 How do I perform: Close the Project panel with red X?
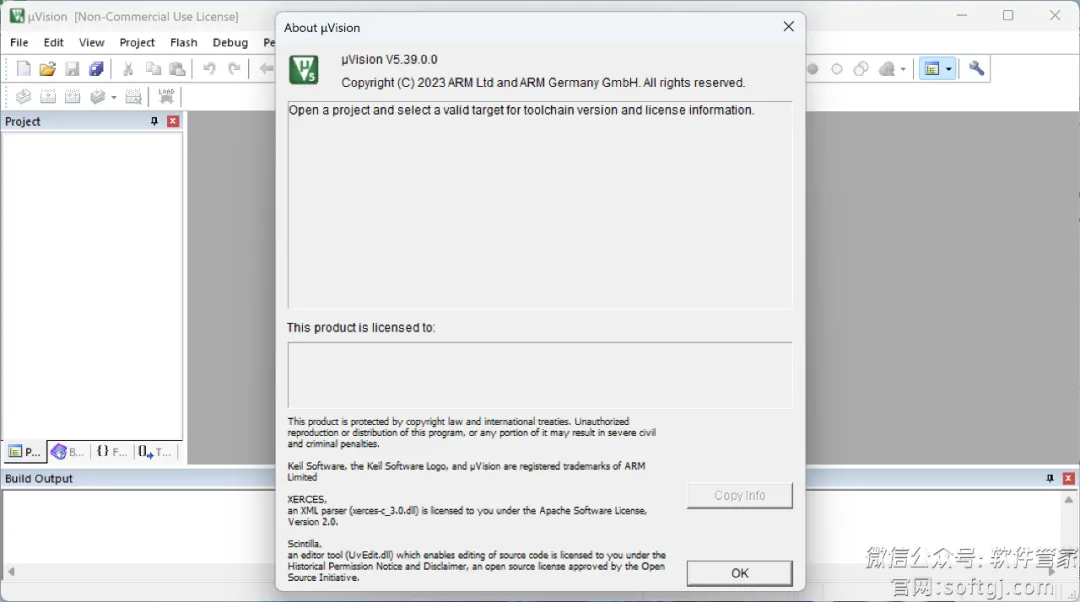(x=173, y=121)
